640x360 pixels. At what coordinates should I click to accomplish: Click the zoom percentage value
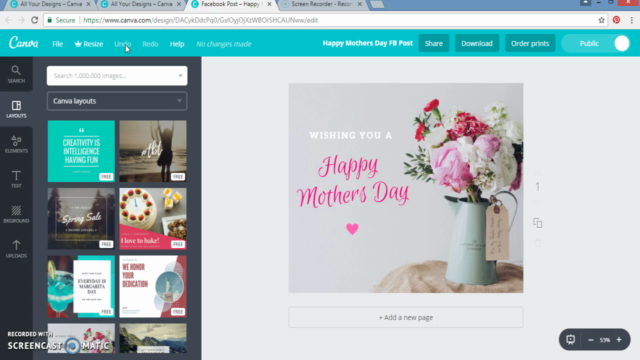pyautogui.click(x=604, y=340)
